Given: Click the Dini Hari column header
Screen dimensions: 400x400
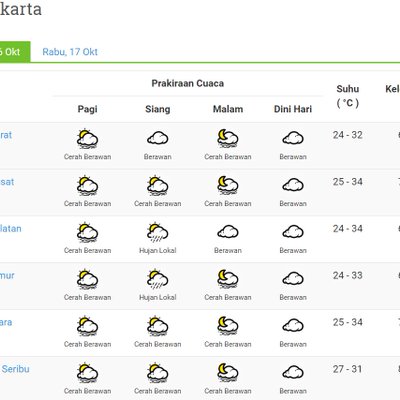Looking at the screenshot, I should [293, 109].
